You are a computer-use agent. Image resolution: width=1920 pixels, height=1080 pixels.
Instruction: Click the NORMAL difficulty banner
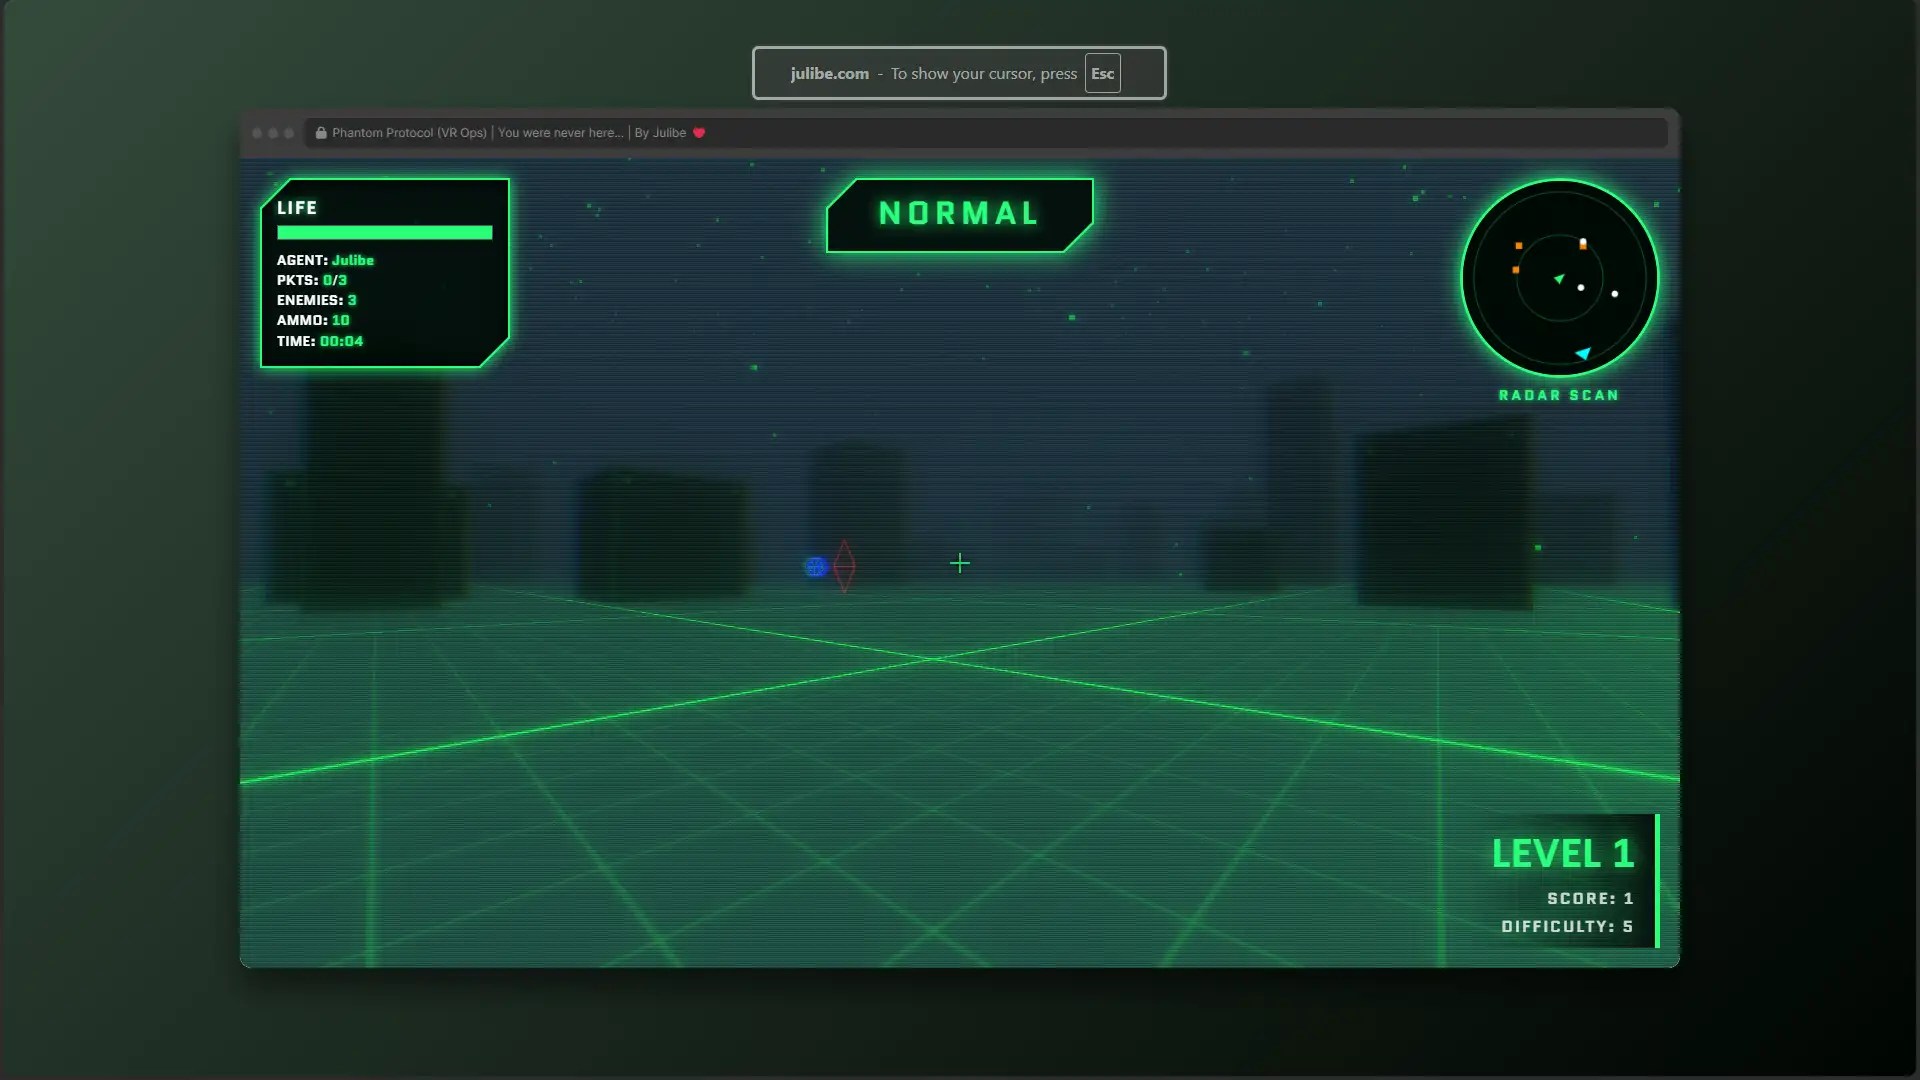point(958,214)
